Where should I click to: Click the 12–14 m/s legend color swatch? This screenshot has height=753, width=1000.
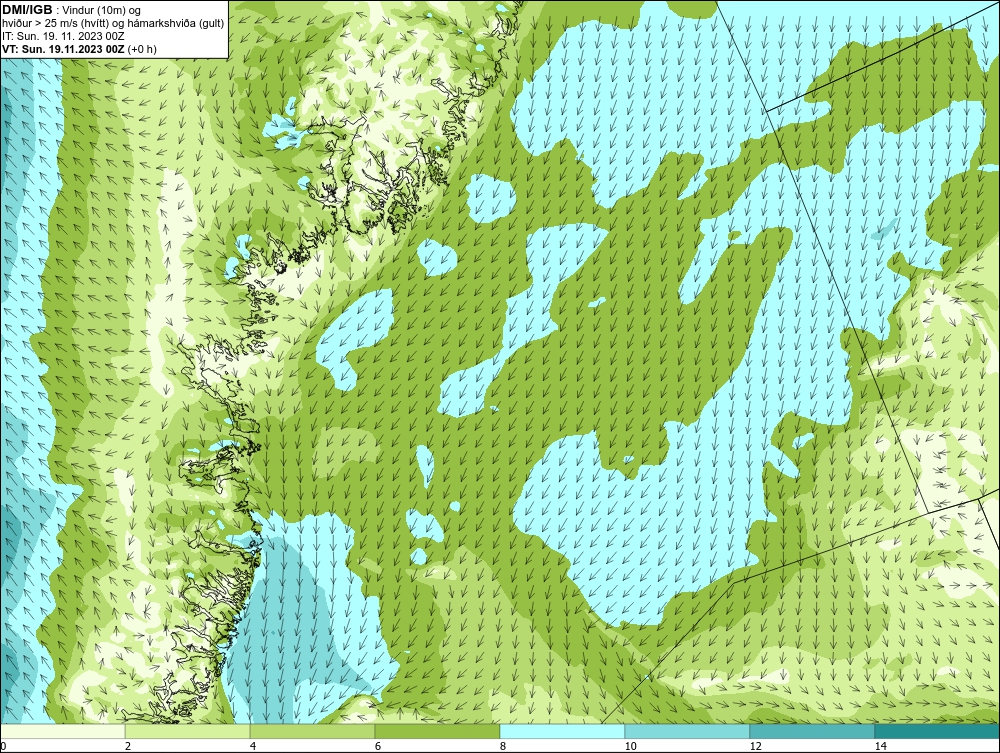pos(812,731)
